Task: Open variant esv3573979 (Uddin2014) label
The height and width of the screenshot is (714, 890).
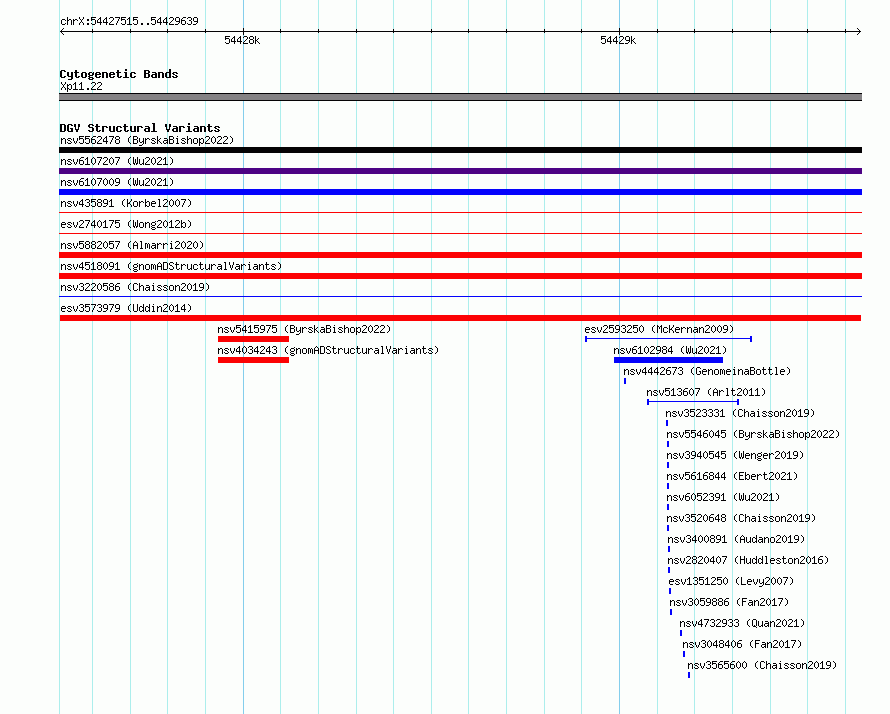Action: pos(126,308)
